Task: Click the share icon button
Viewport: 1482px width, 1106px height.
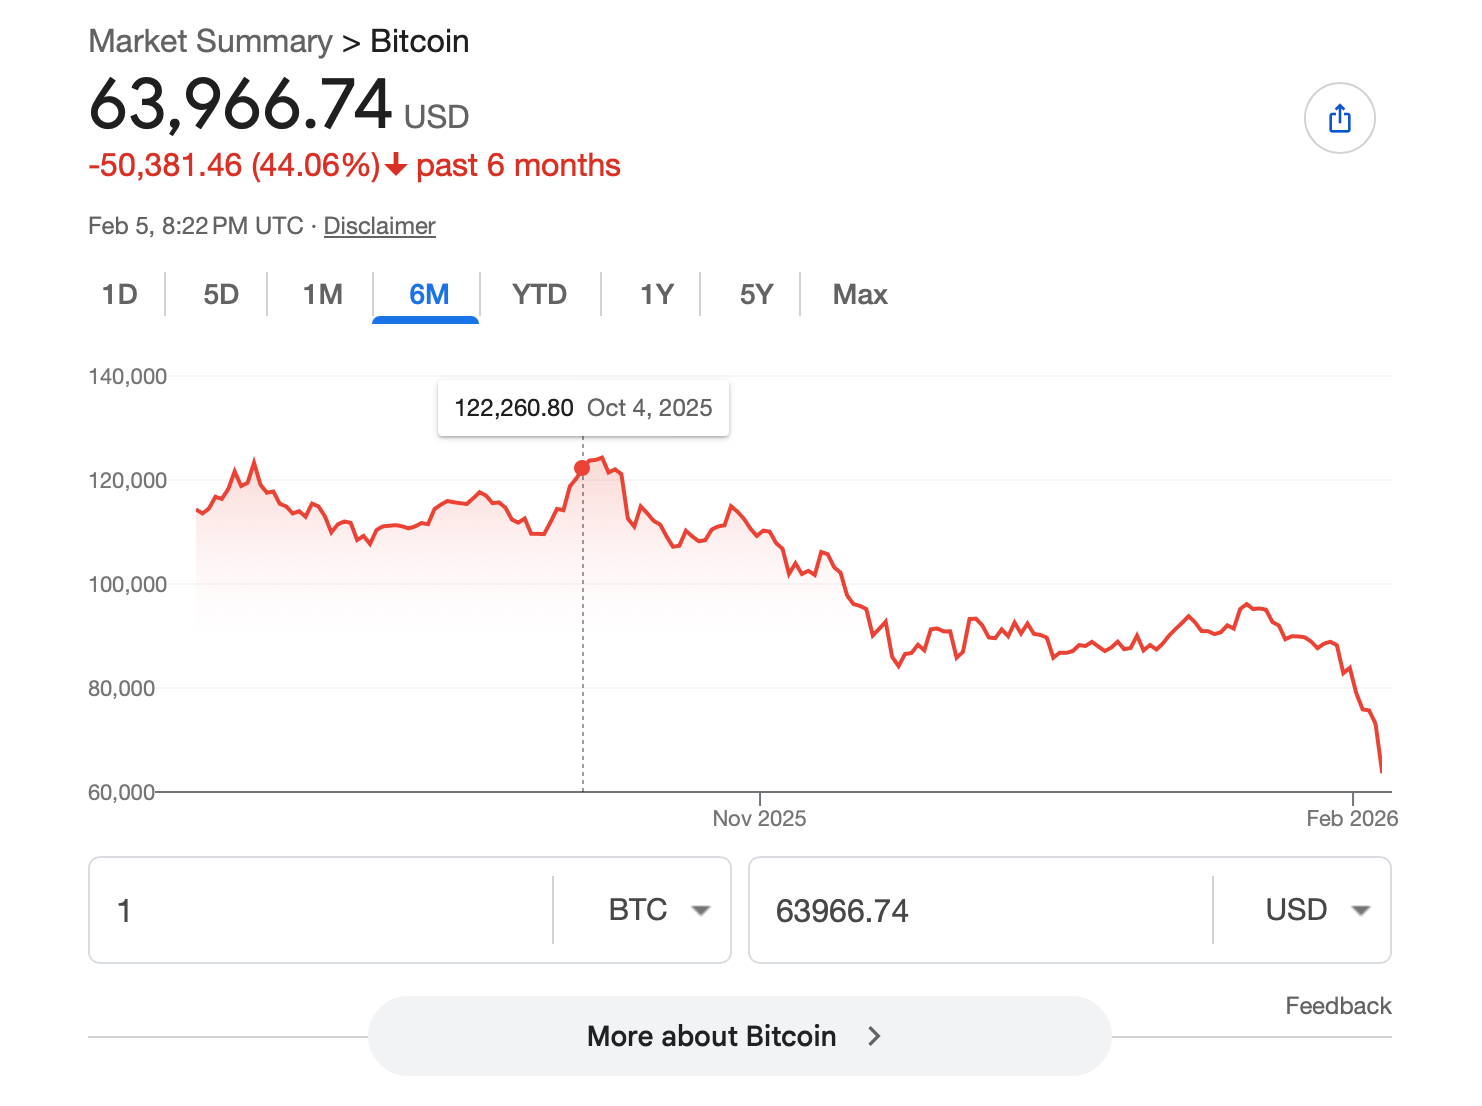Action: coord(1339,118)
